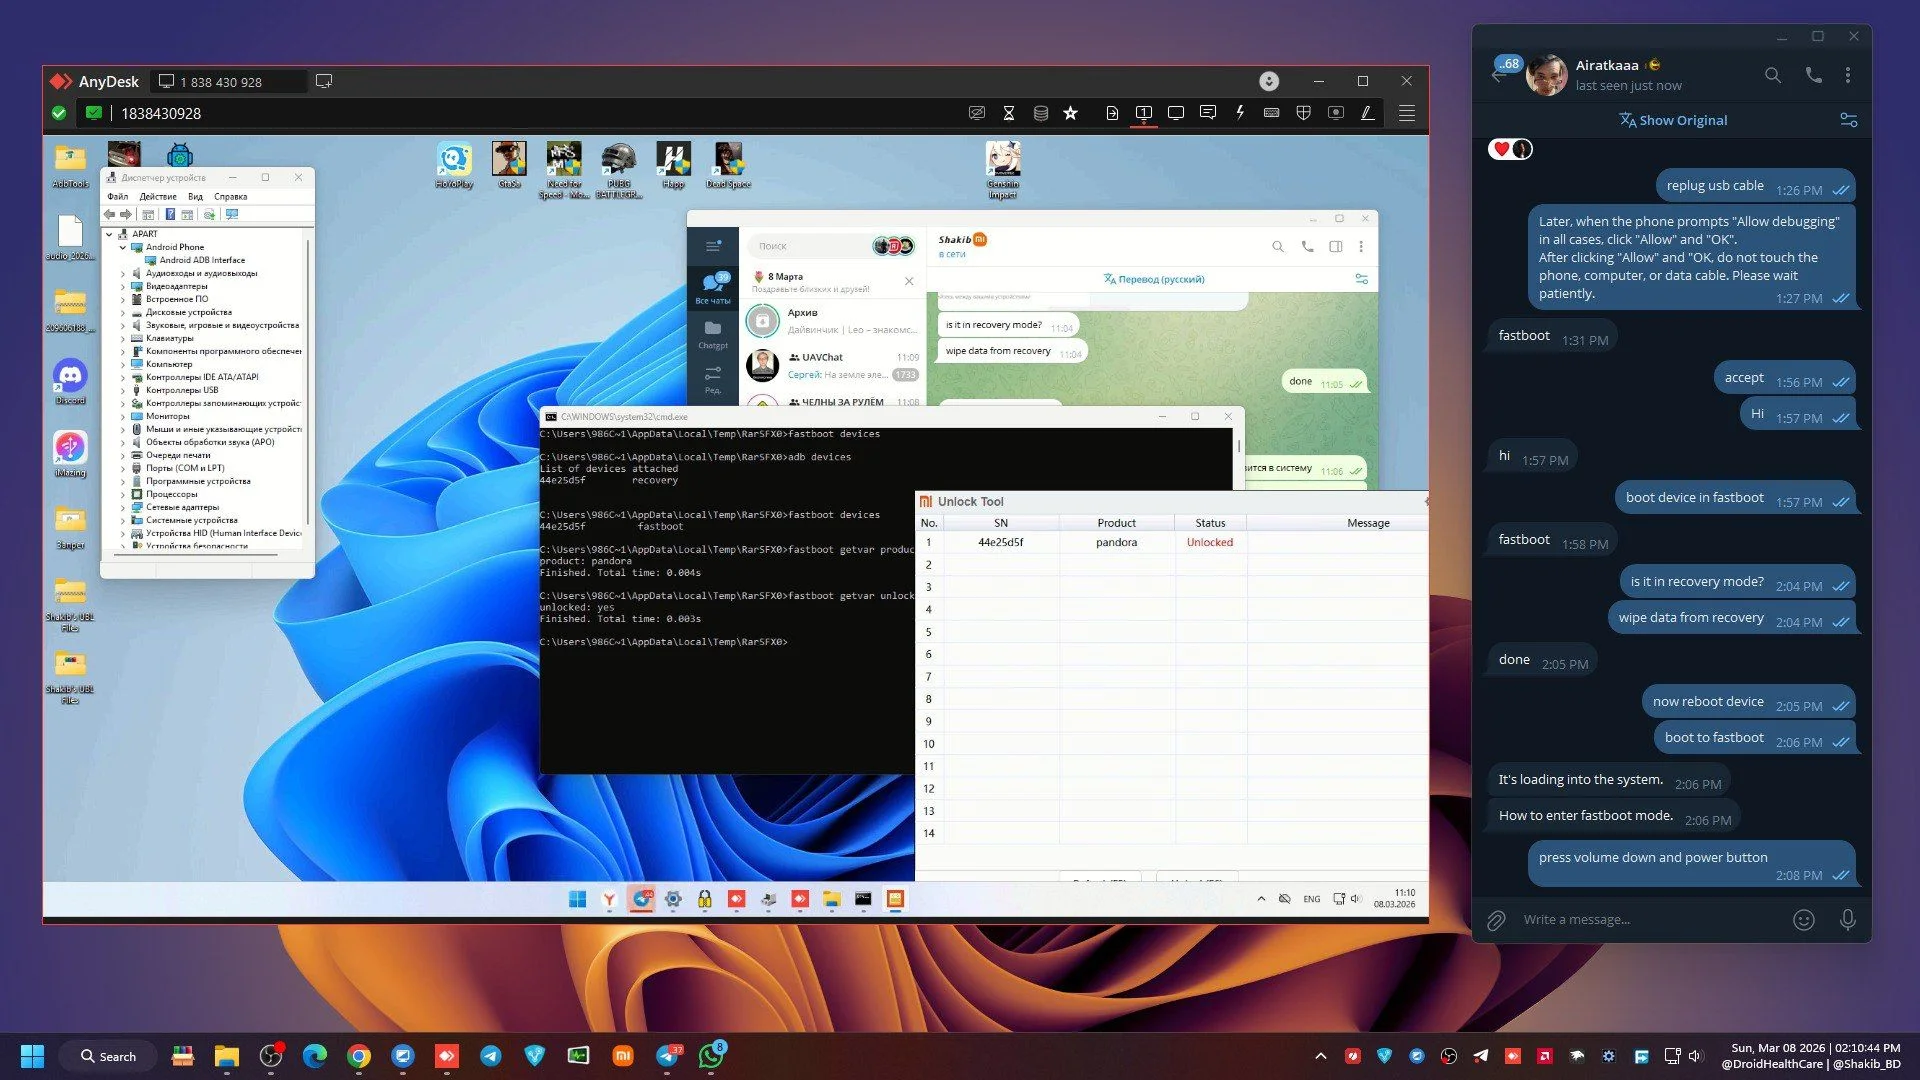This screenshot has width=1920, height=1080.
Task: Open Архив chat in remote Telegram
Action: click(x=832, y=321)
